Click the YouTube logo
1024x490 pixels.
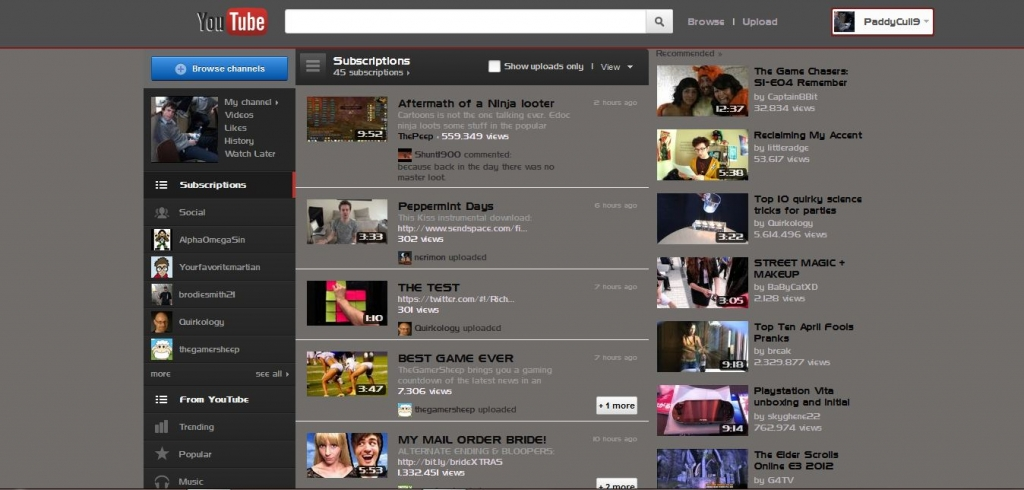(232, 22)
